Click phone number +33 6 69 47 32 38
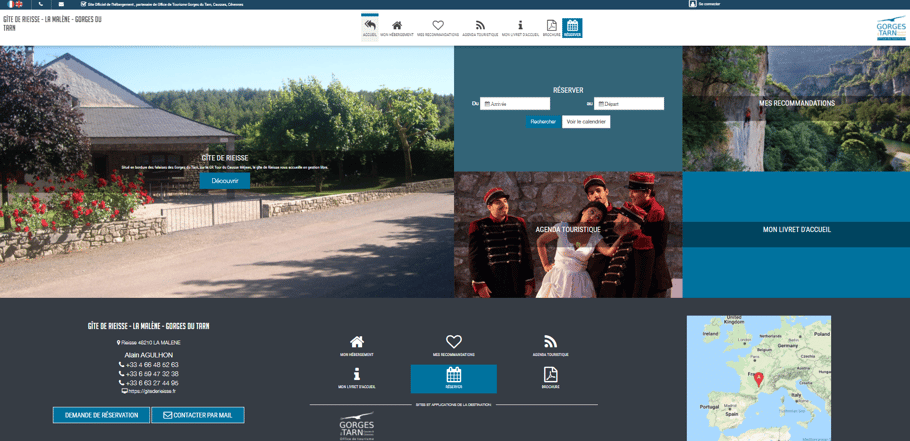The image size is (910, 441). 149,374
